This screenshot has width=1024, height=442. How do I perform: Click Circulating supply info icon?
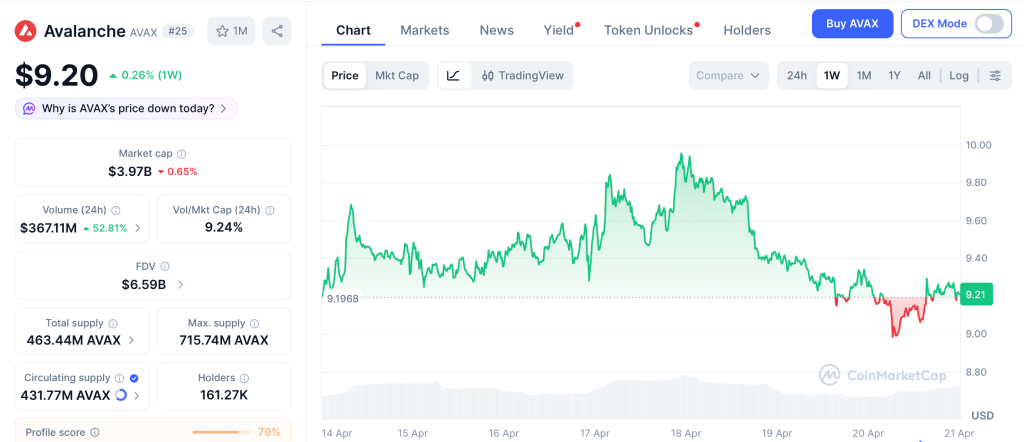tap(120, 378)
